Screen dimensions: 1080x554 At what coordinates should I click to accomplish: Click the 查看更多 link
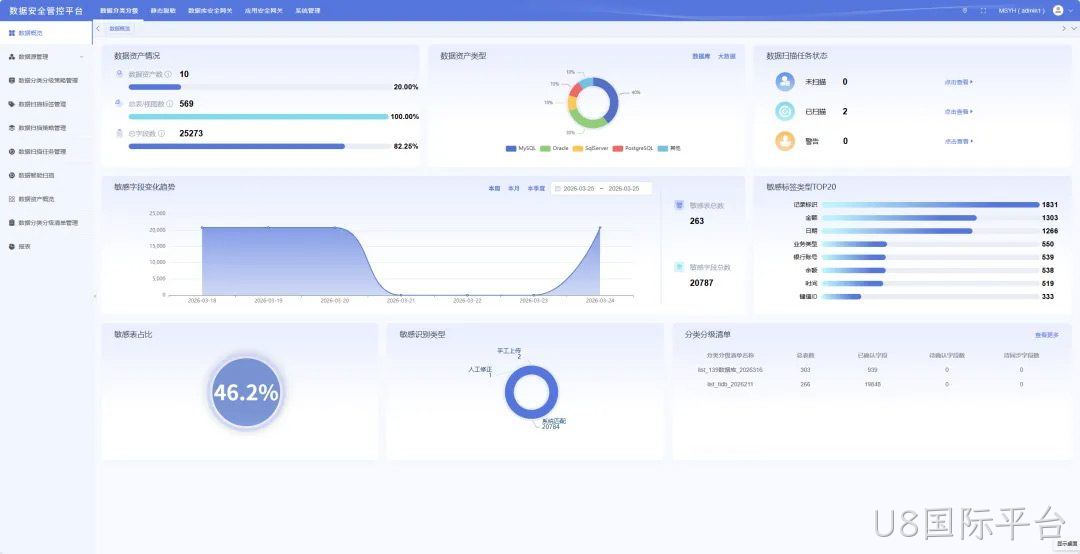(1046, 335)
